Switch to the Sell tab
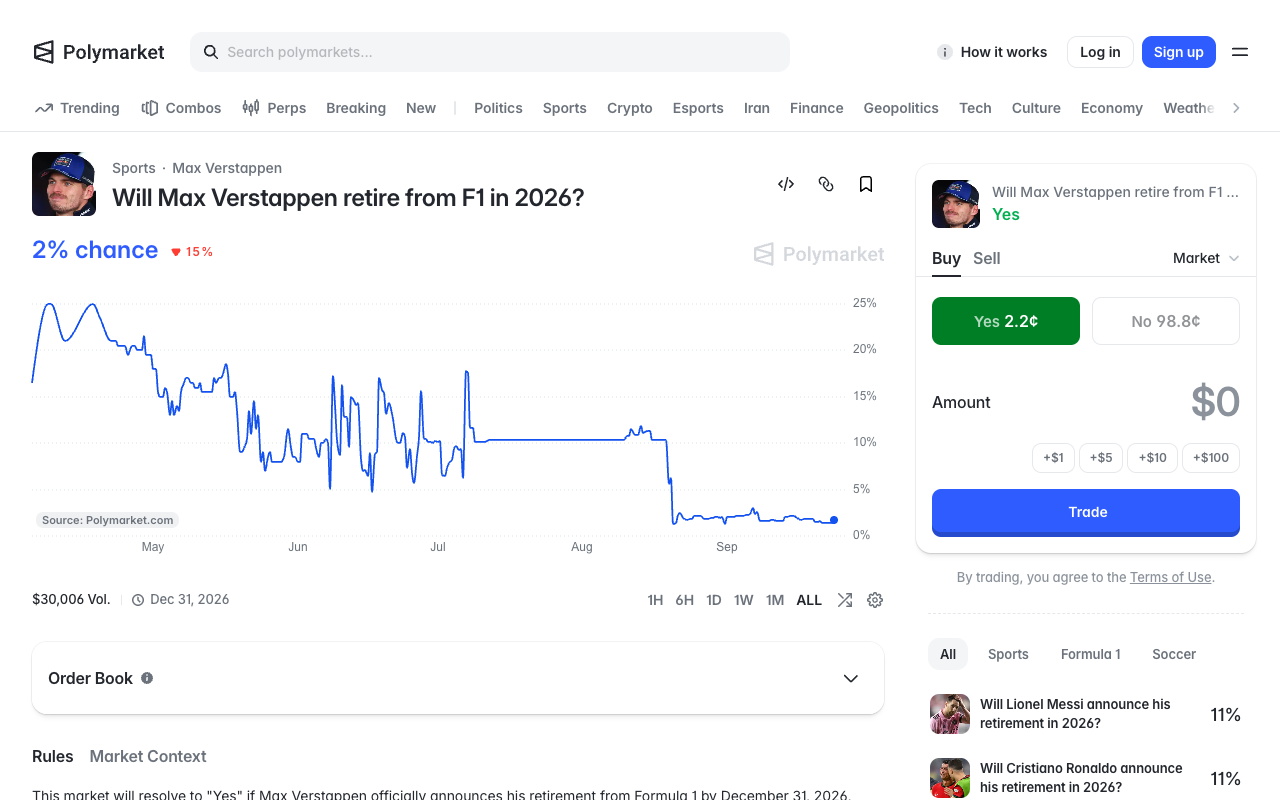 point(987,258)
